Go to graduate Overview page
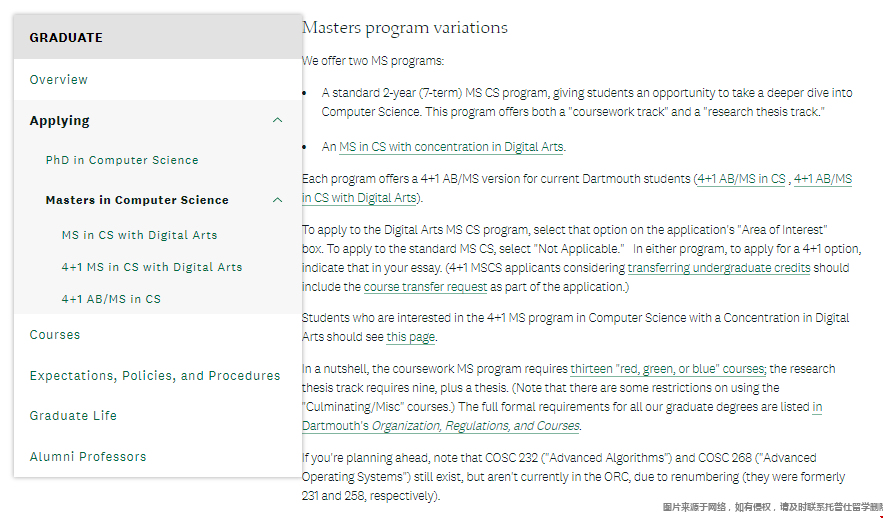Image resolution: width=883 pixels, height=518 pixels. click(59, 80)
